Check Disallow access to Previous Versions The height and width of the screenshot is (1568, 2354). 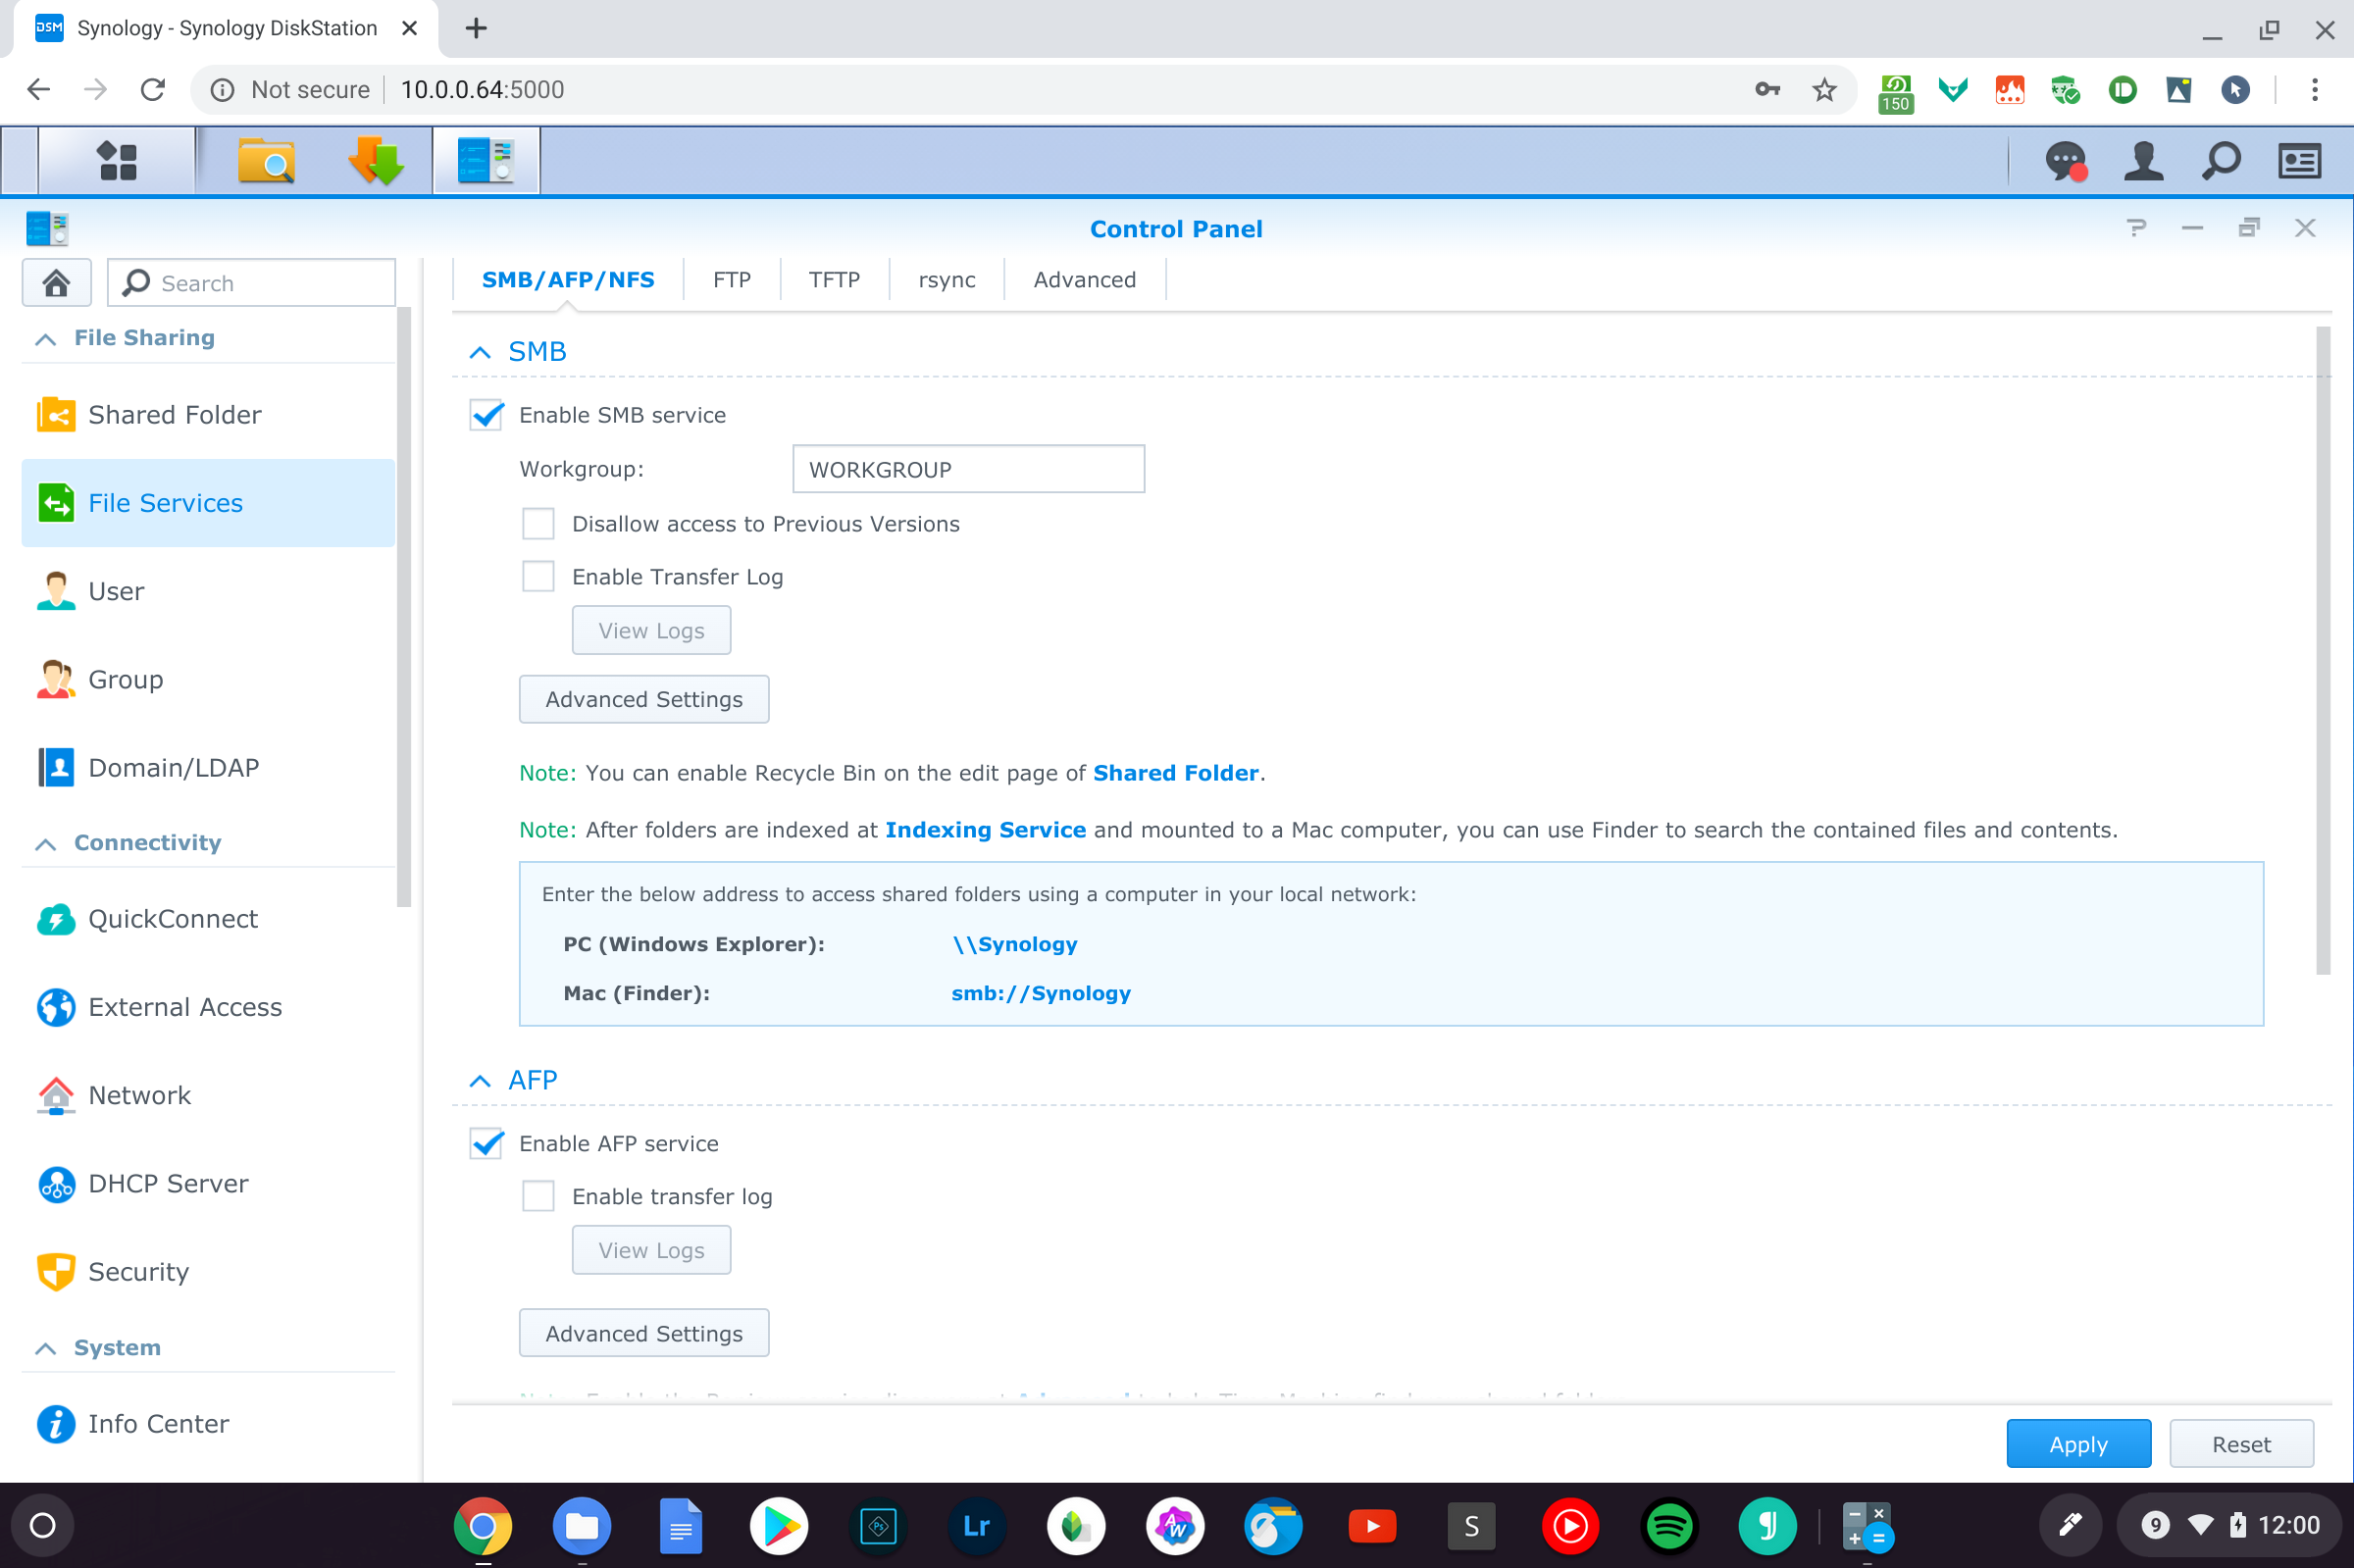click(538, 524)
